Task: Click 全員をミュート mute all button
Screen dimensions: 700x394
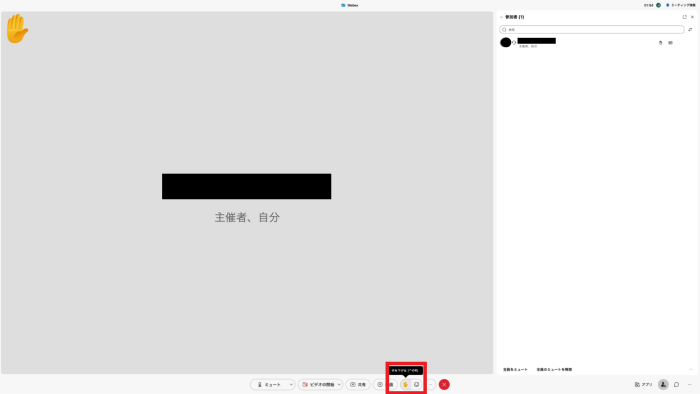Action: click(515, 369)
